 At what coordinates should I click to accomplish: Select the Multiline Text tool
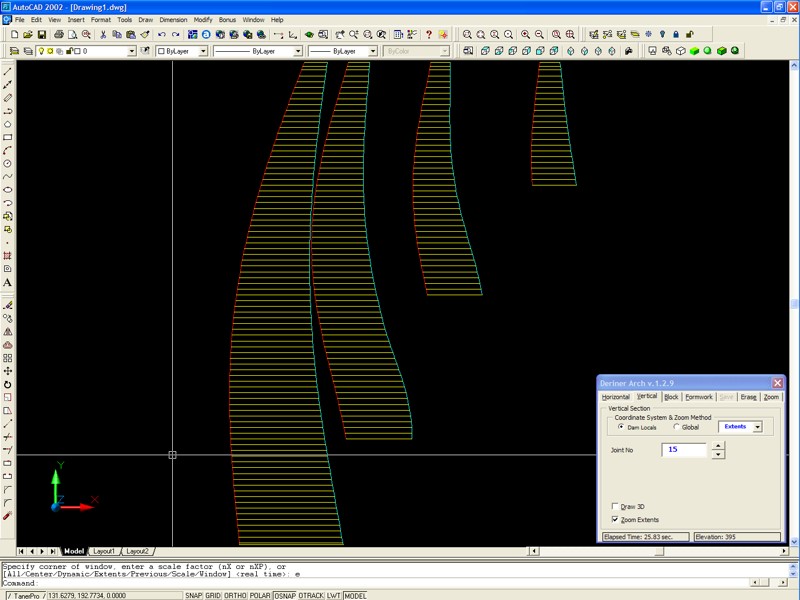(8, 282)
